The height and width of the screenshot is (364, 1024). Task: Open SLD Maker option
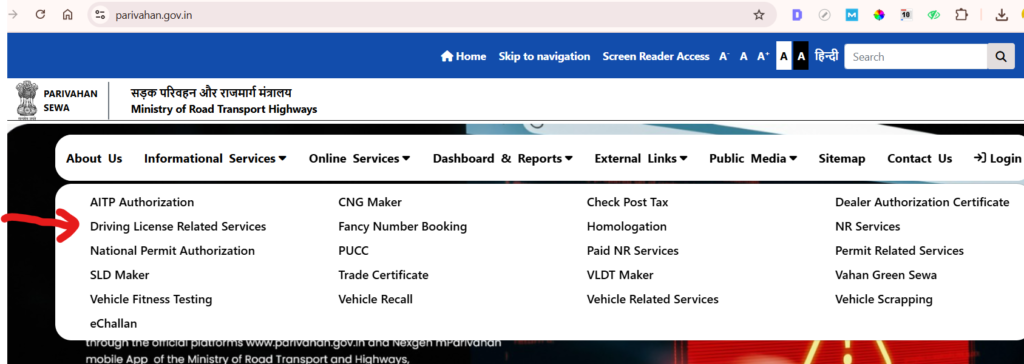[x=120, y=275]
